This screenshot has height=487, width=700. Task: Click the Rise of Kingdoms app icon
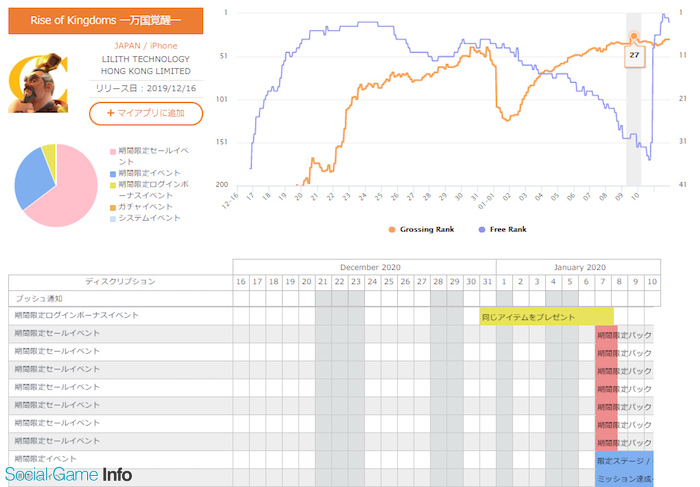pos(38,83)
